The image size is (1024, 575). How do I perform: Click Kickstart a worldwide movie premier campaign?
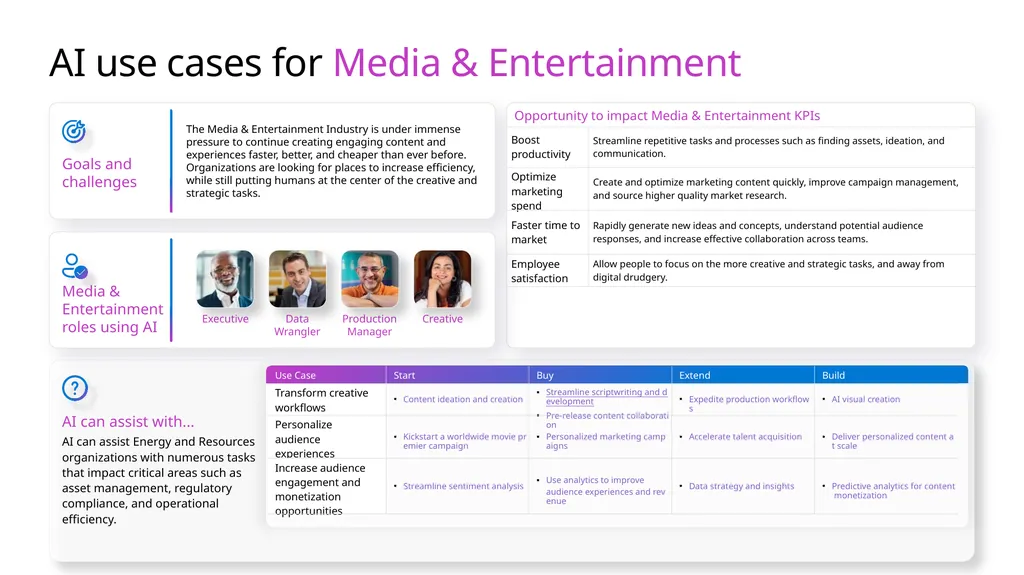(464, 441)
